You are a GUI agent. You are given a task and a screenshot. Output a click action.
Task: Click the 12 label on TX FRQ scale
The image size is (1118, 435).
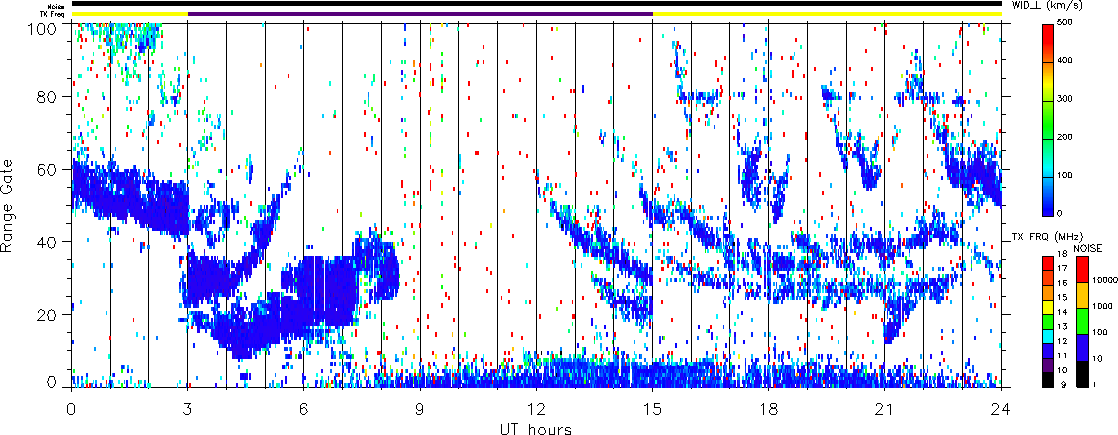(x=1062, y=341)
